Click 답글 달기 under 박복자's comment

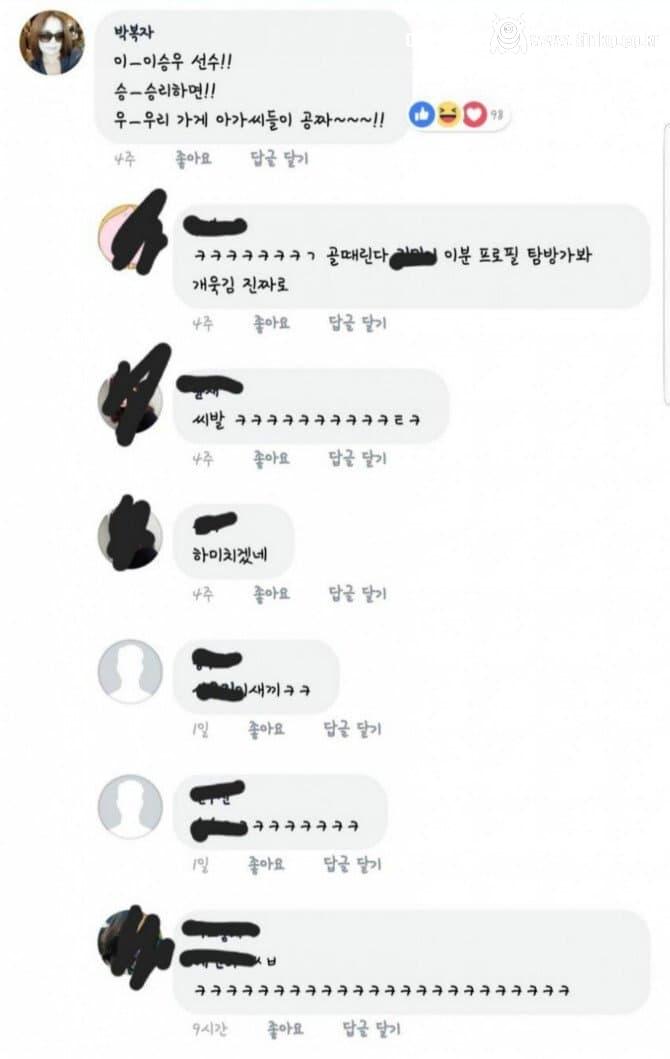tap(279, 159)
